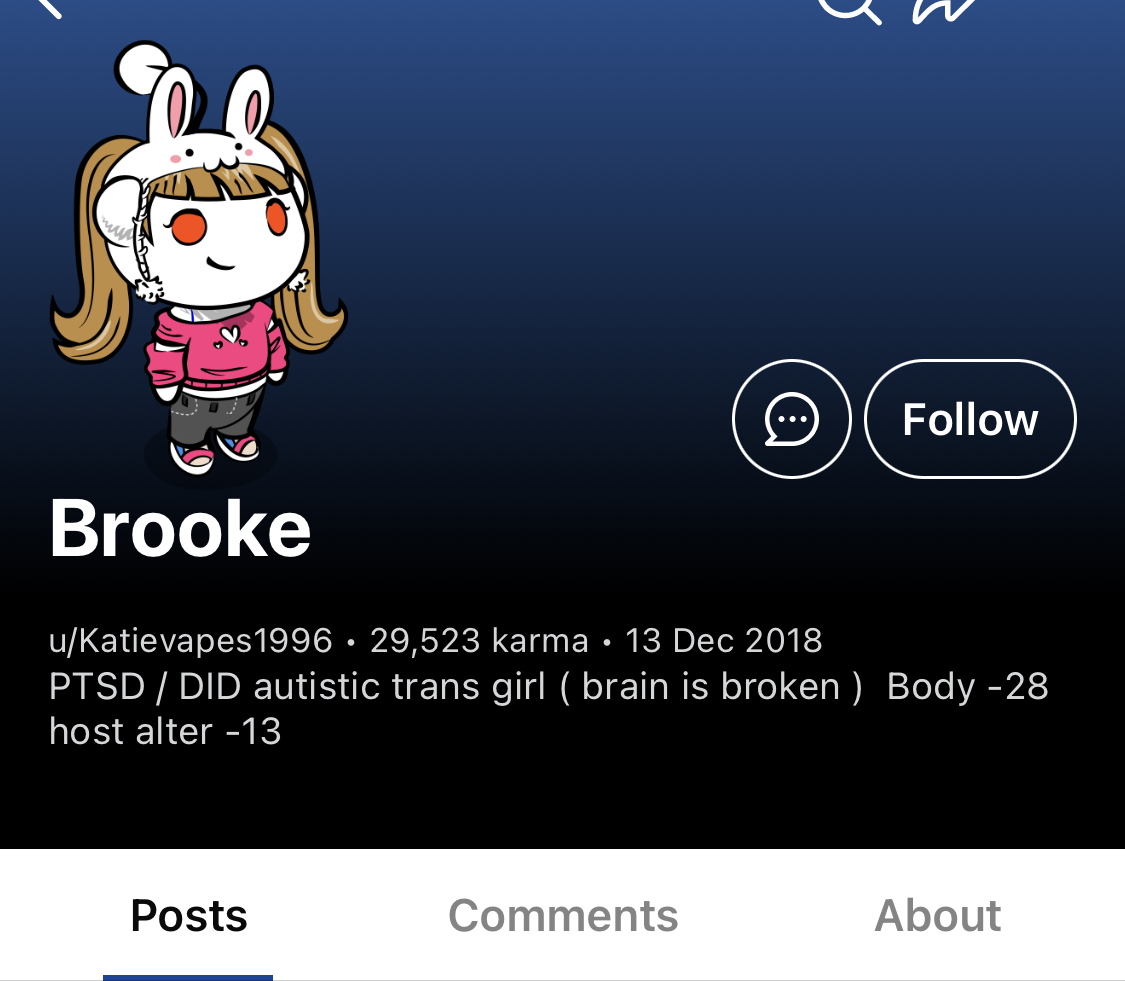Tap the username u/Katievapes1996
Viewport: 1125px width, 981px height.
point(191,640)
